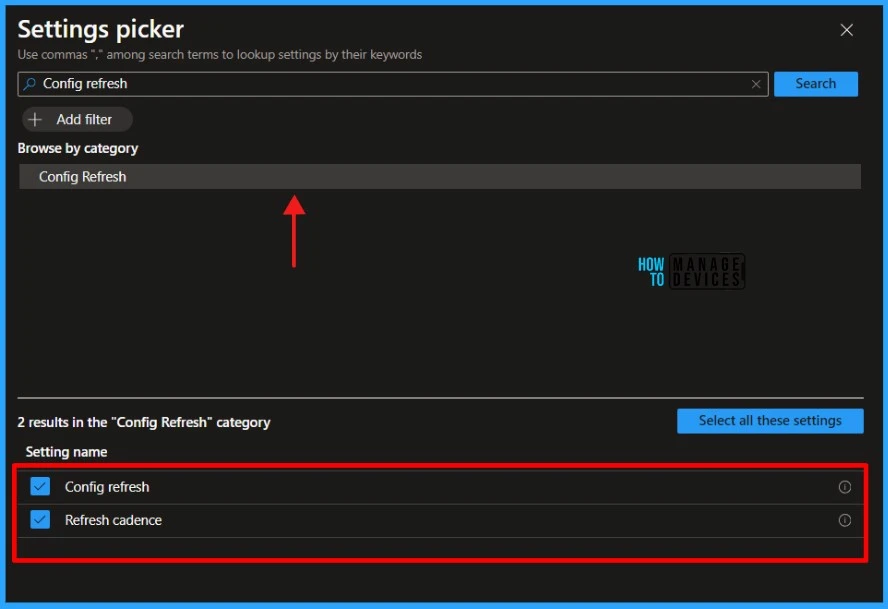The width and height of the screenshot is (888, 609).
Task: Uncheck the Refresh cadence setting
Action: pos(40,519)
